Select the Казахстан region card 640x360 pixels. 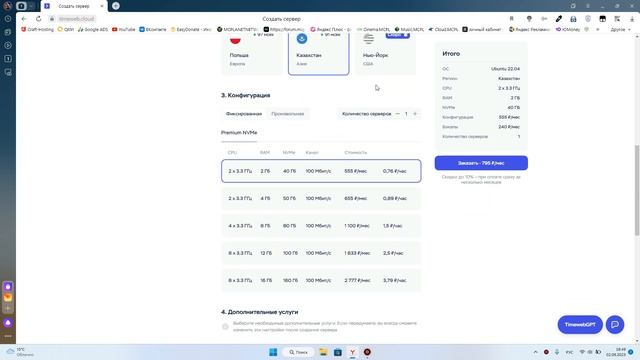tap(318, 54)
